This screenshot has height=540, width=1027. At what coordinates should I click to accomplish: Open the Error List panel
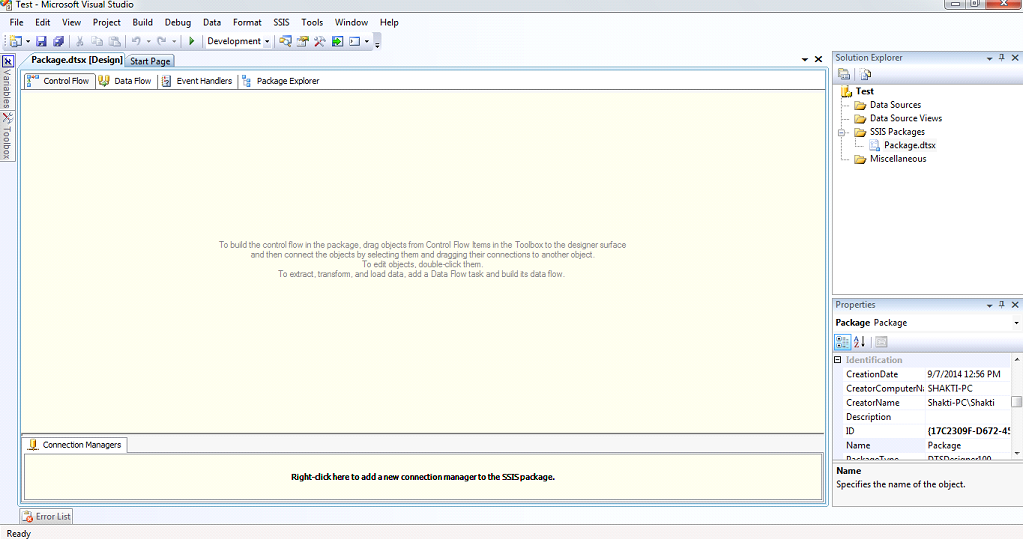tap(46, 516)
